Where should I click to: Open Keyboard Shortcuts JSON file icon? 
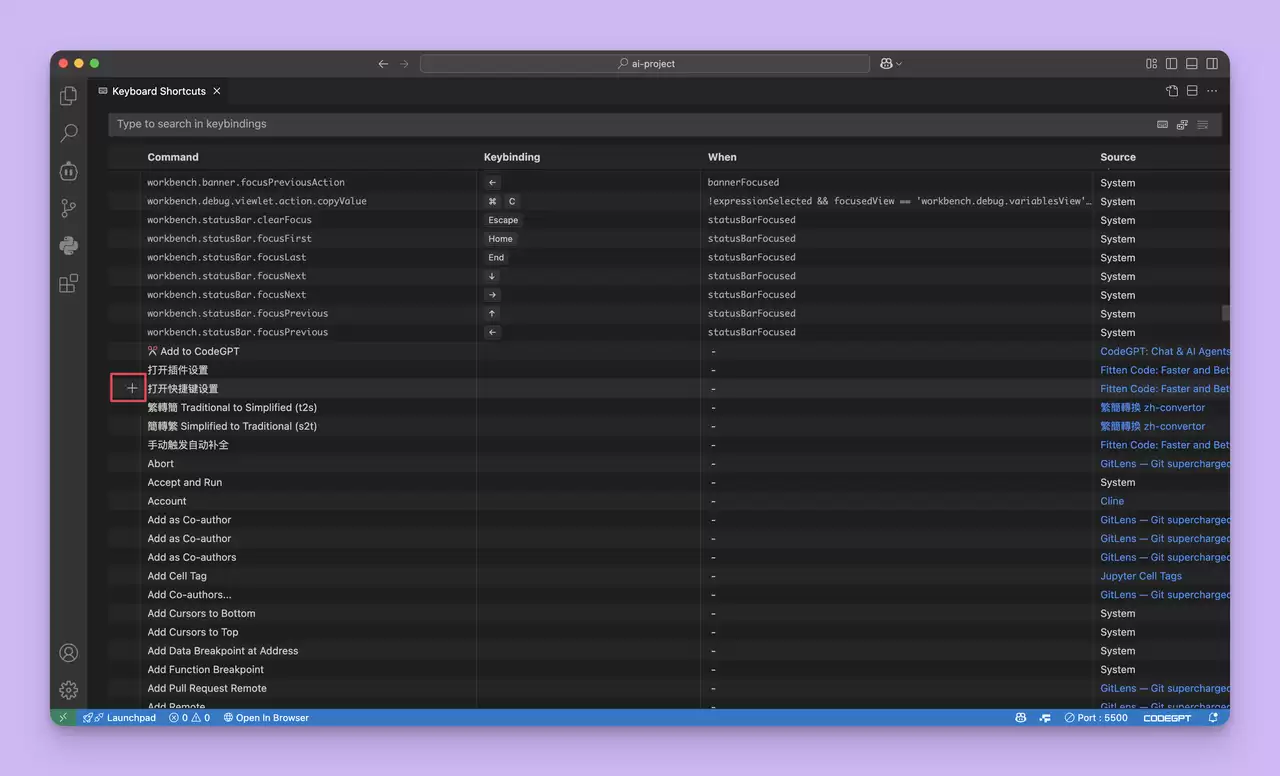1172,91
